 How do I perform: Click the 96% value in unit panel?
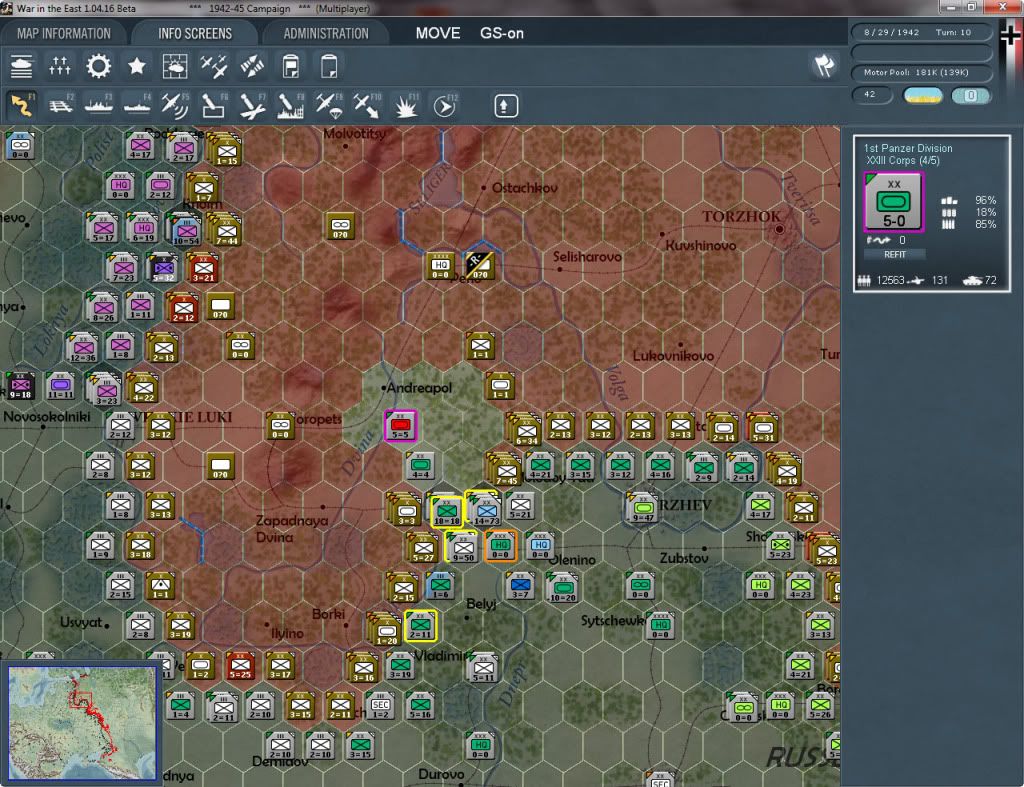[985, 201]
